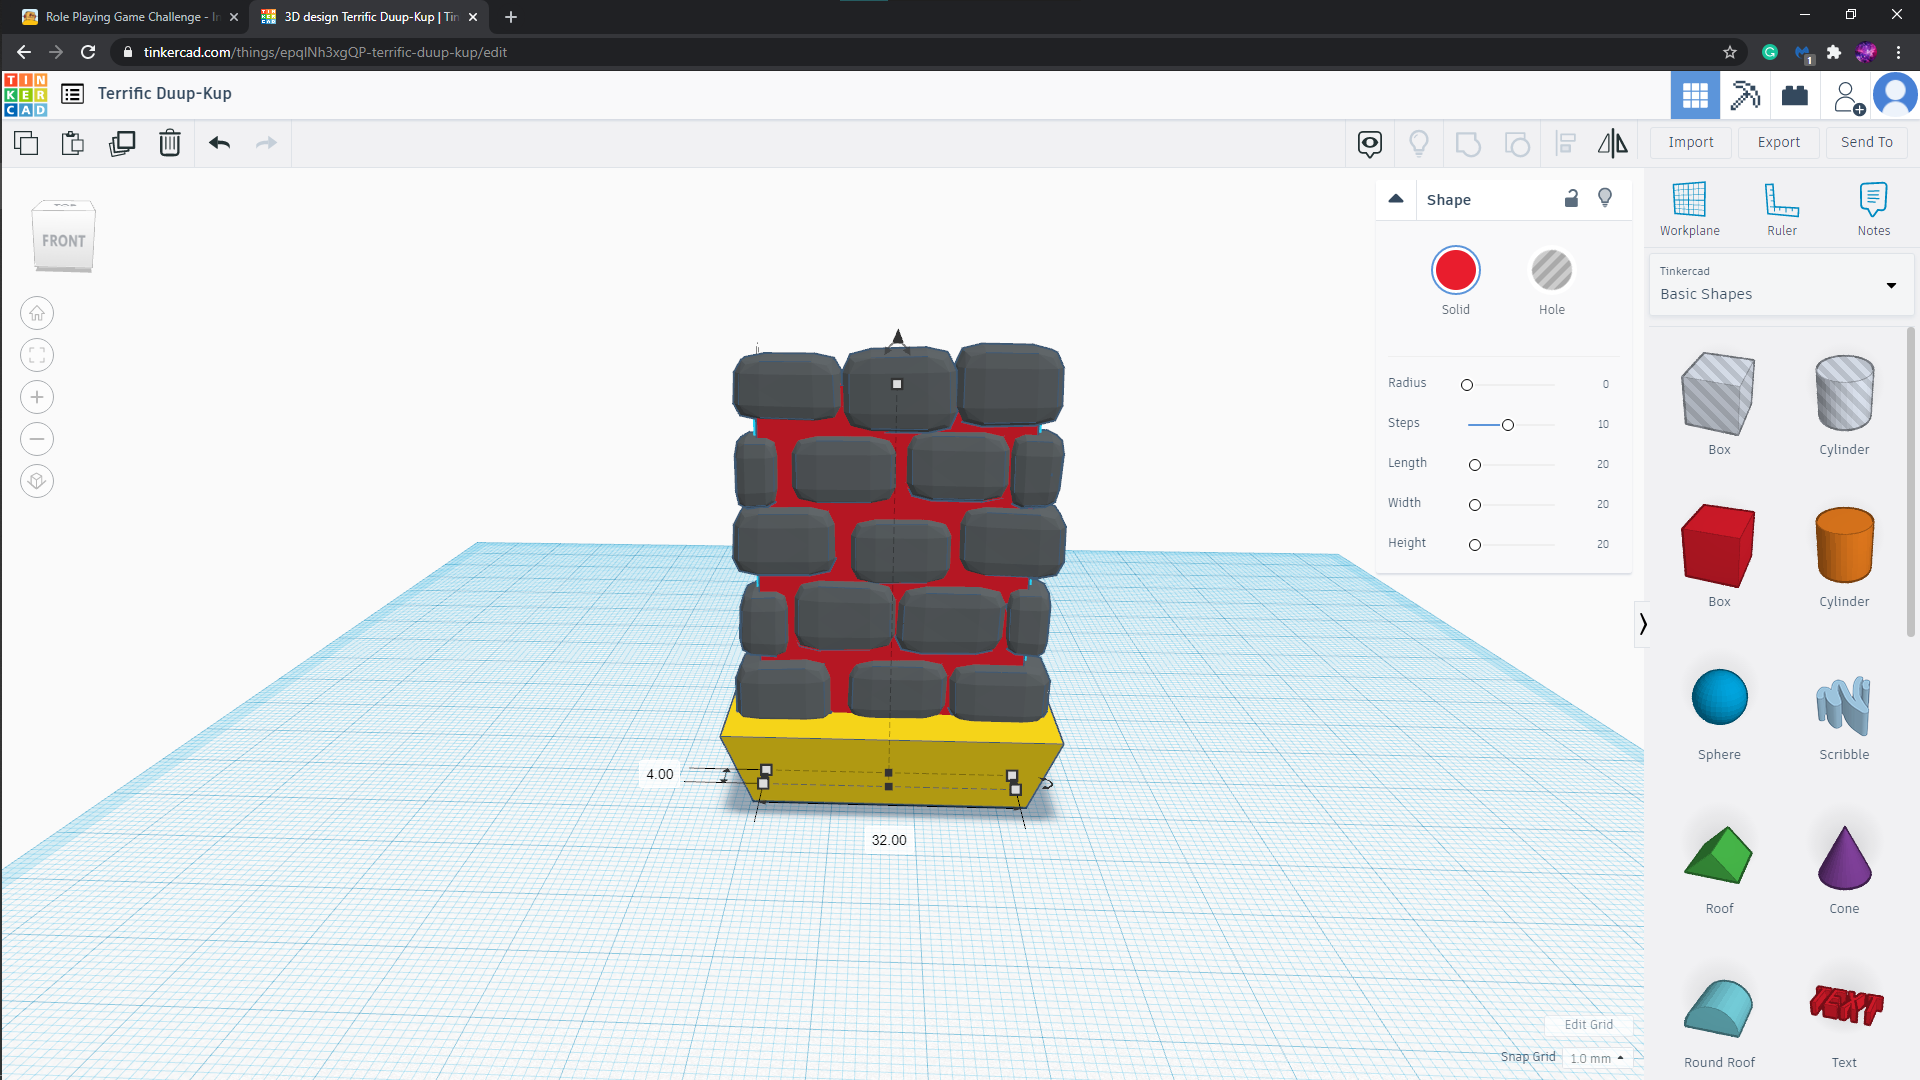The width and height of the screenshot is (1920, 1080).
Task: Open the Snap Grid 1.0 mm dropdown
Action: 1597,1058
